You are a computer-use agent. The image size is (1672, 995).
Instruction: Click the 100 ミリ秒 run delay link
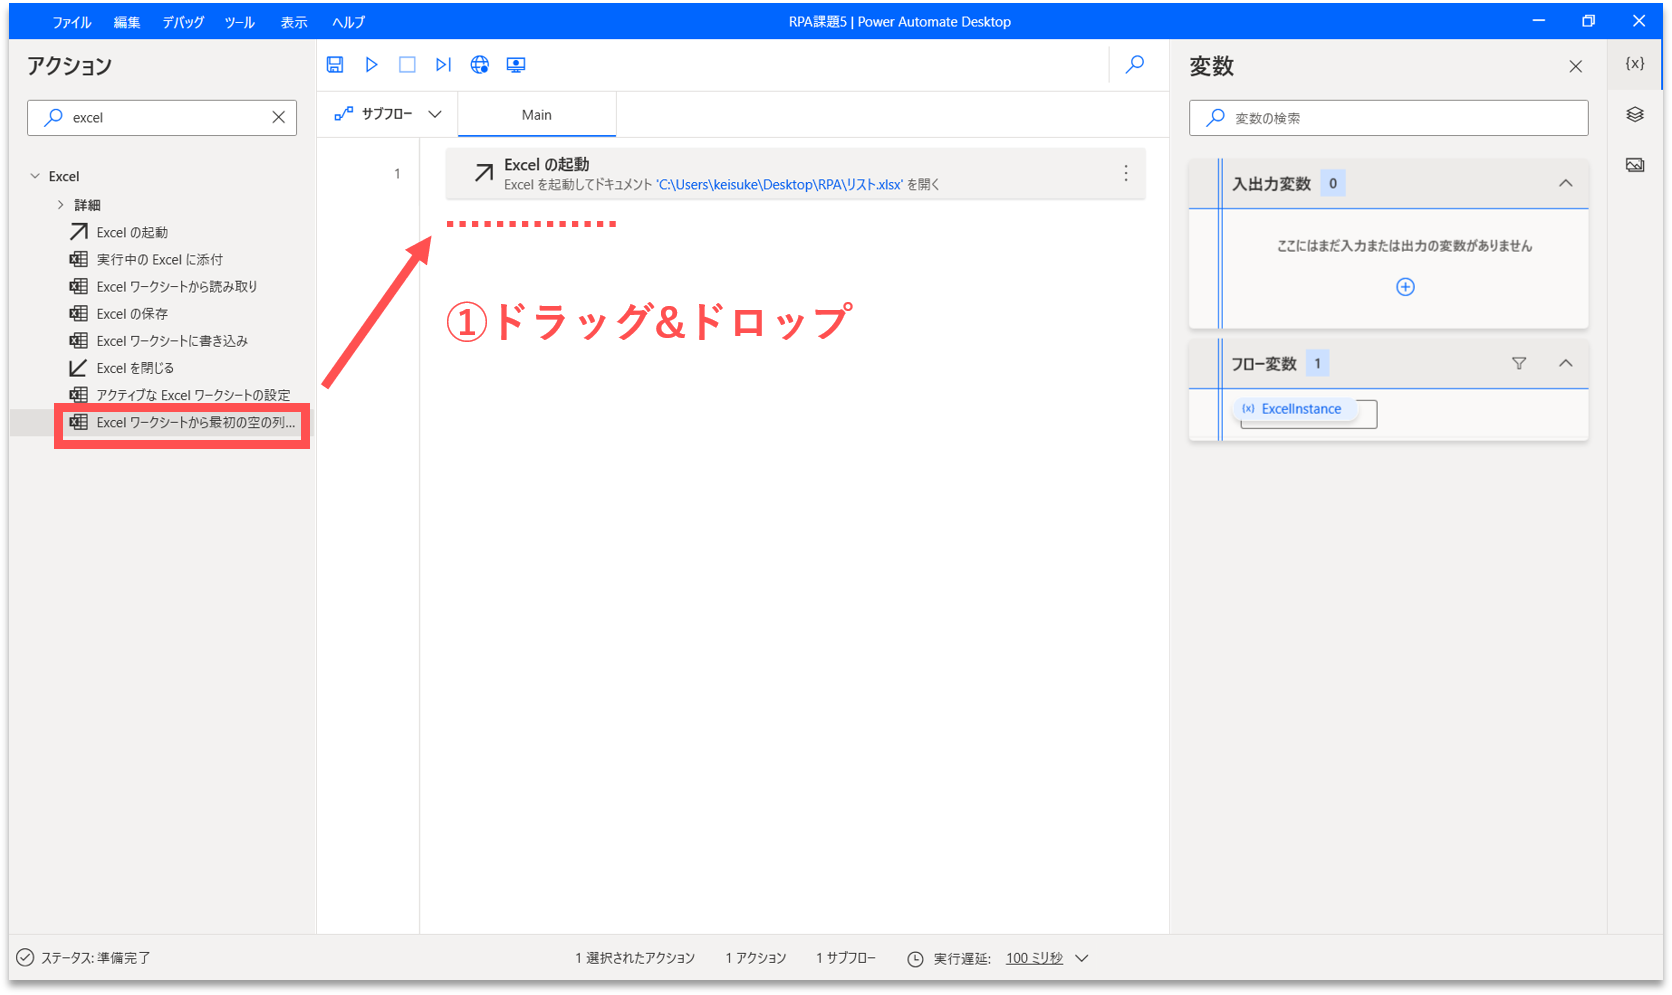click(x=1034, y=958)
